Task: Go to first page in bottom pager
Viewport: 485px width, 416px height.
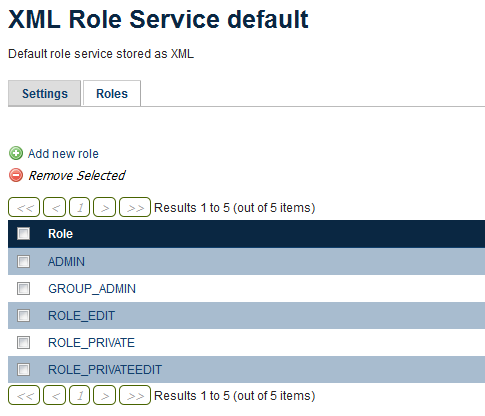Action: tap(24, 395)
